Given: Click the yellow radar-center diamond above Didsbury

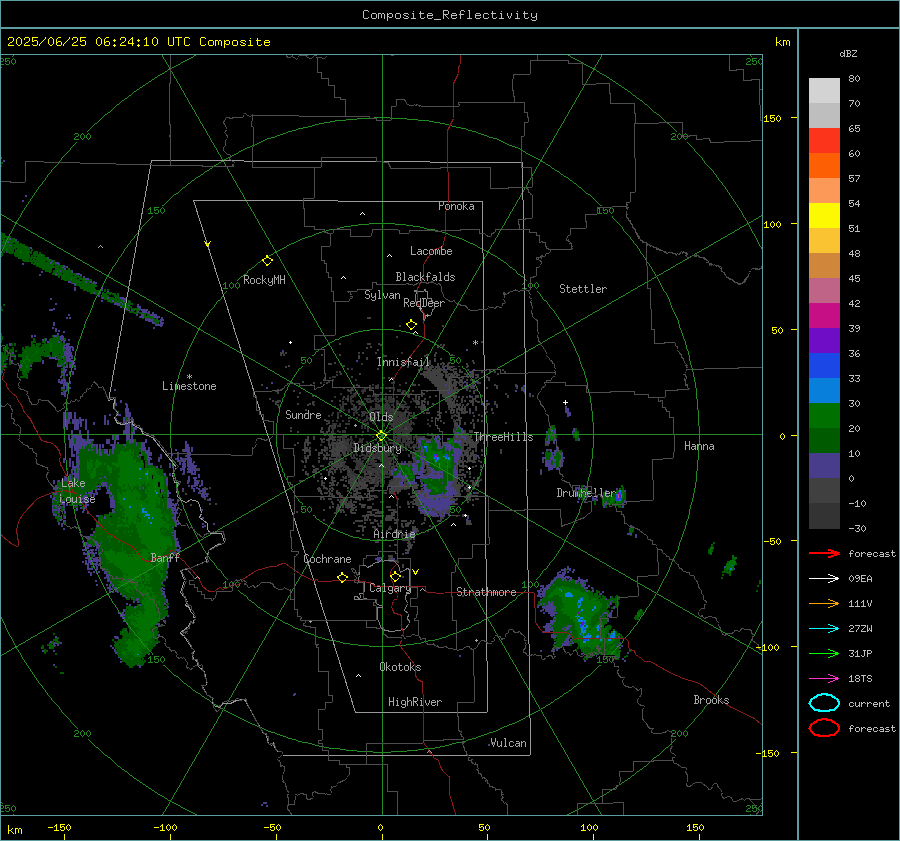Looking at the screenshot, I should click(x=381, y=436).
